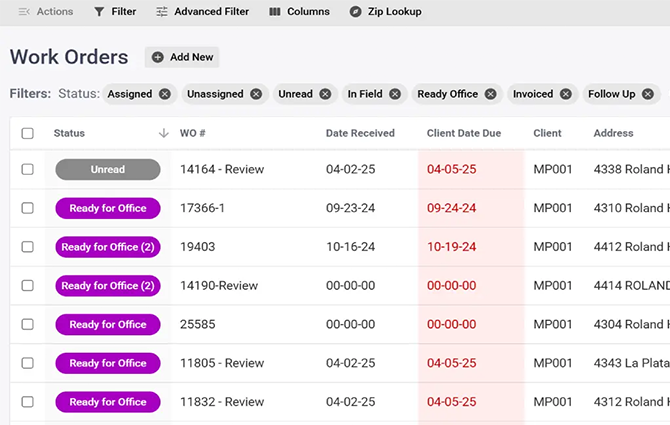Click due date 09-24-24
Screen dimensions: 670x425
(451, 208)
